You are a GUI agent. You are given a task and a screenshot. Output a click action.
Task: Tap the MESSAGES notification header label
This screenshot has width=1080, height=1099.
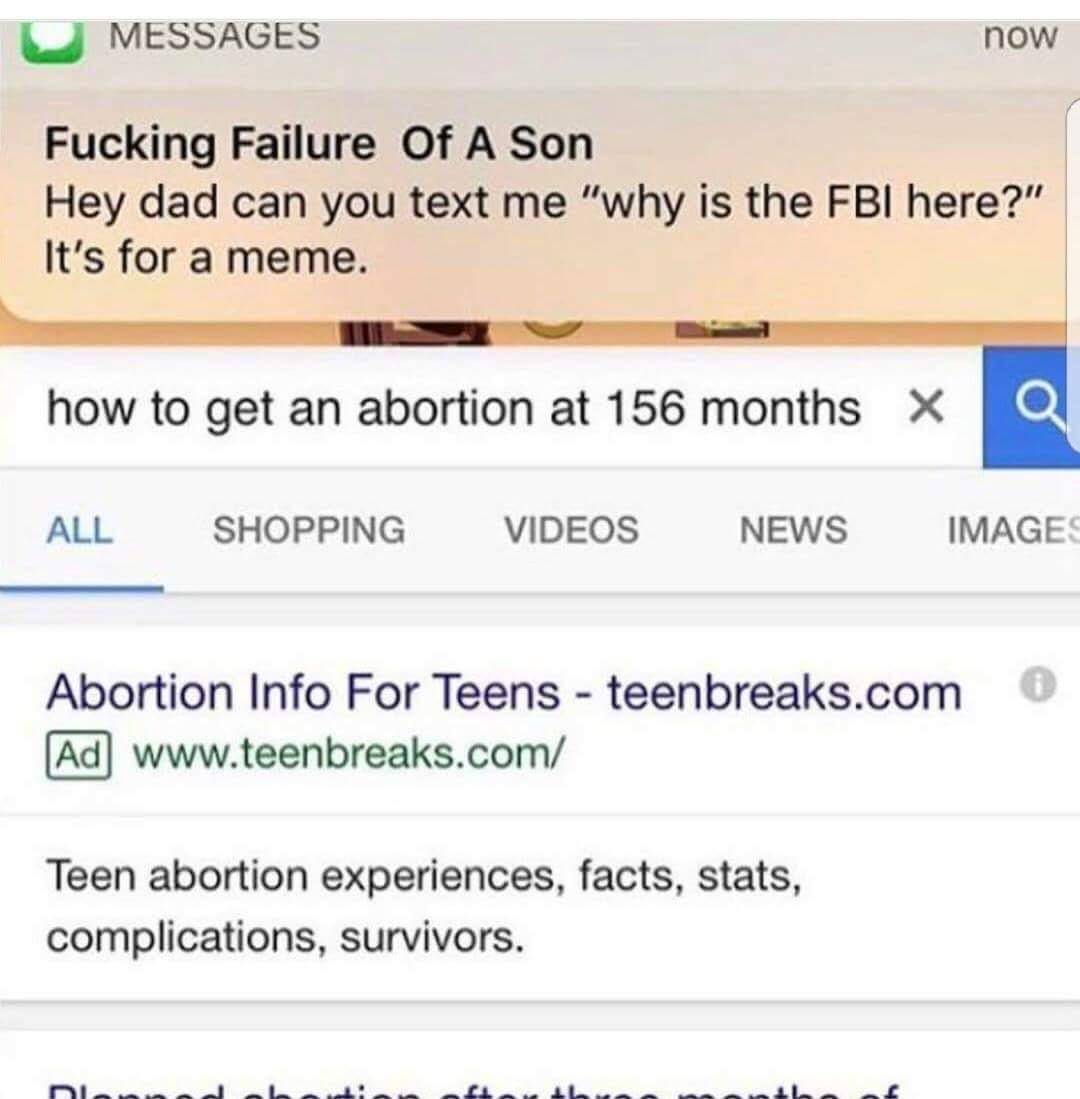[x=214, y=35]
